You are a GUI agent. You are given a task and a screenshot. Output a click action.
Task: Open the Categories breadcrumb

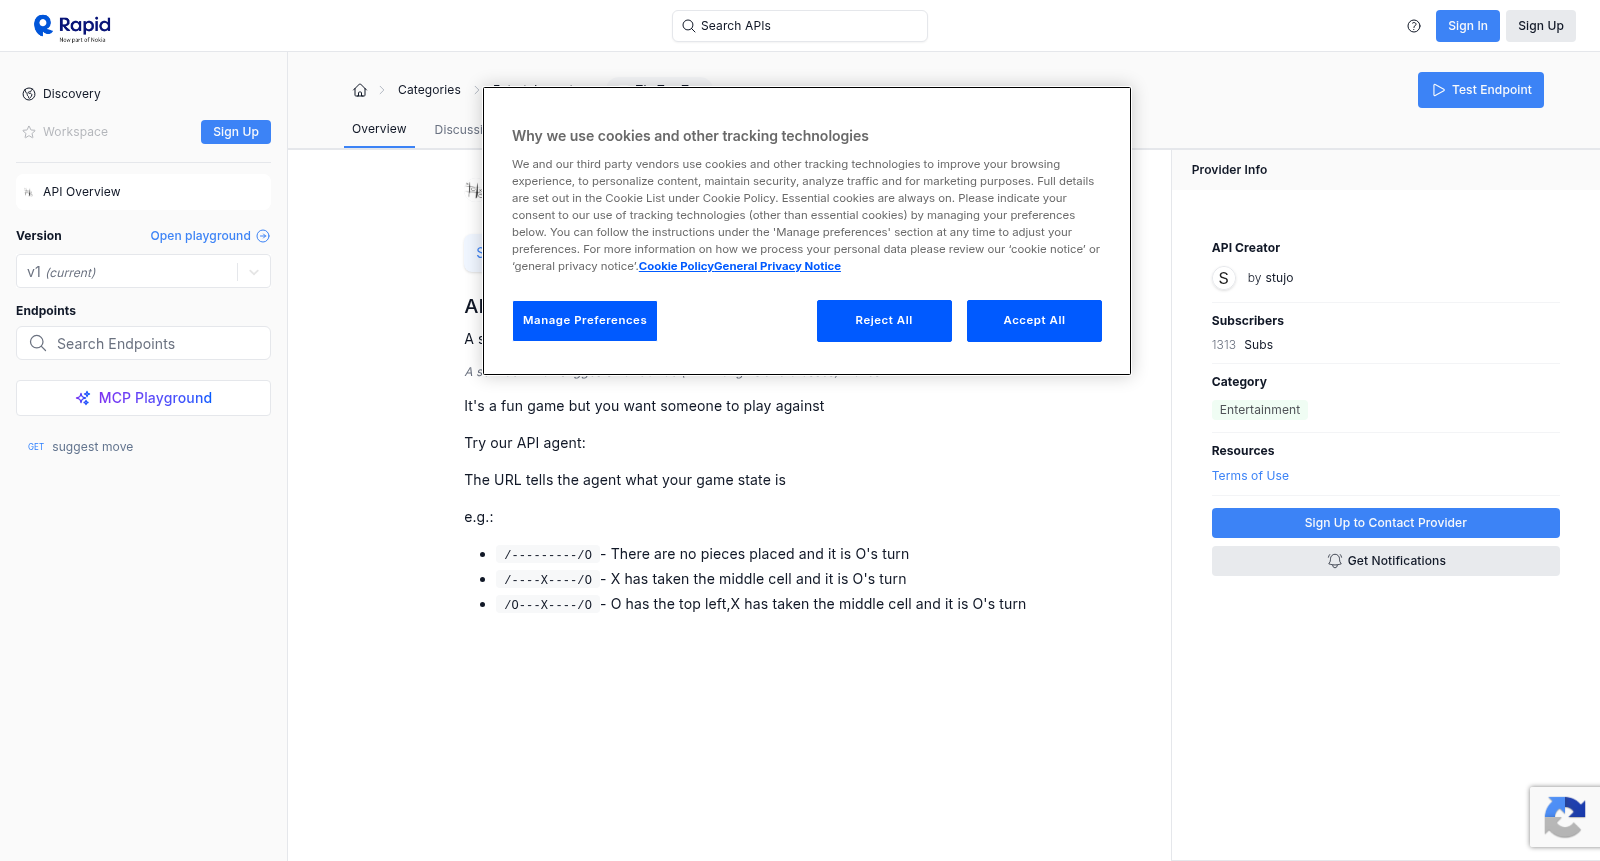[429, 90]
